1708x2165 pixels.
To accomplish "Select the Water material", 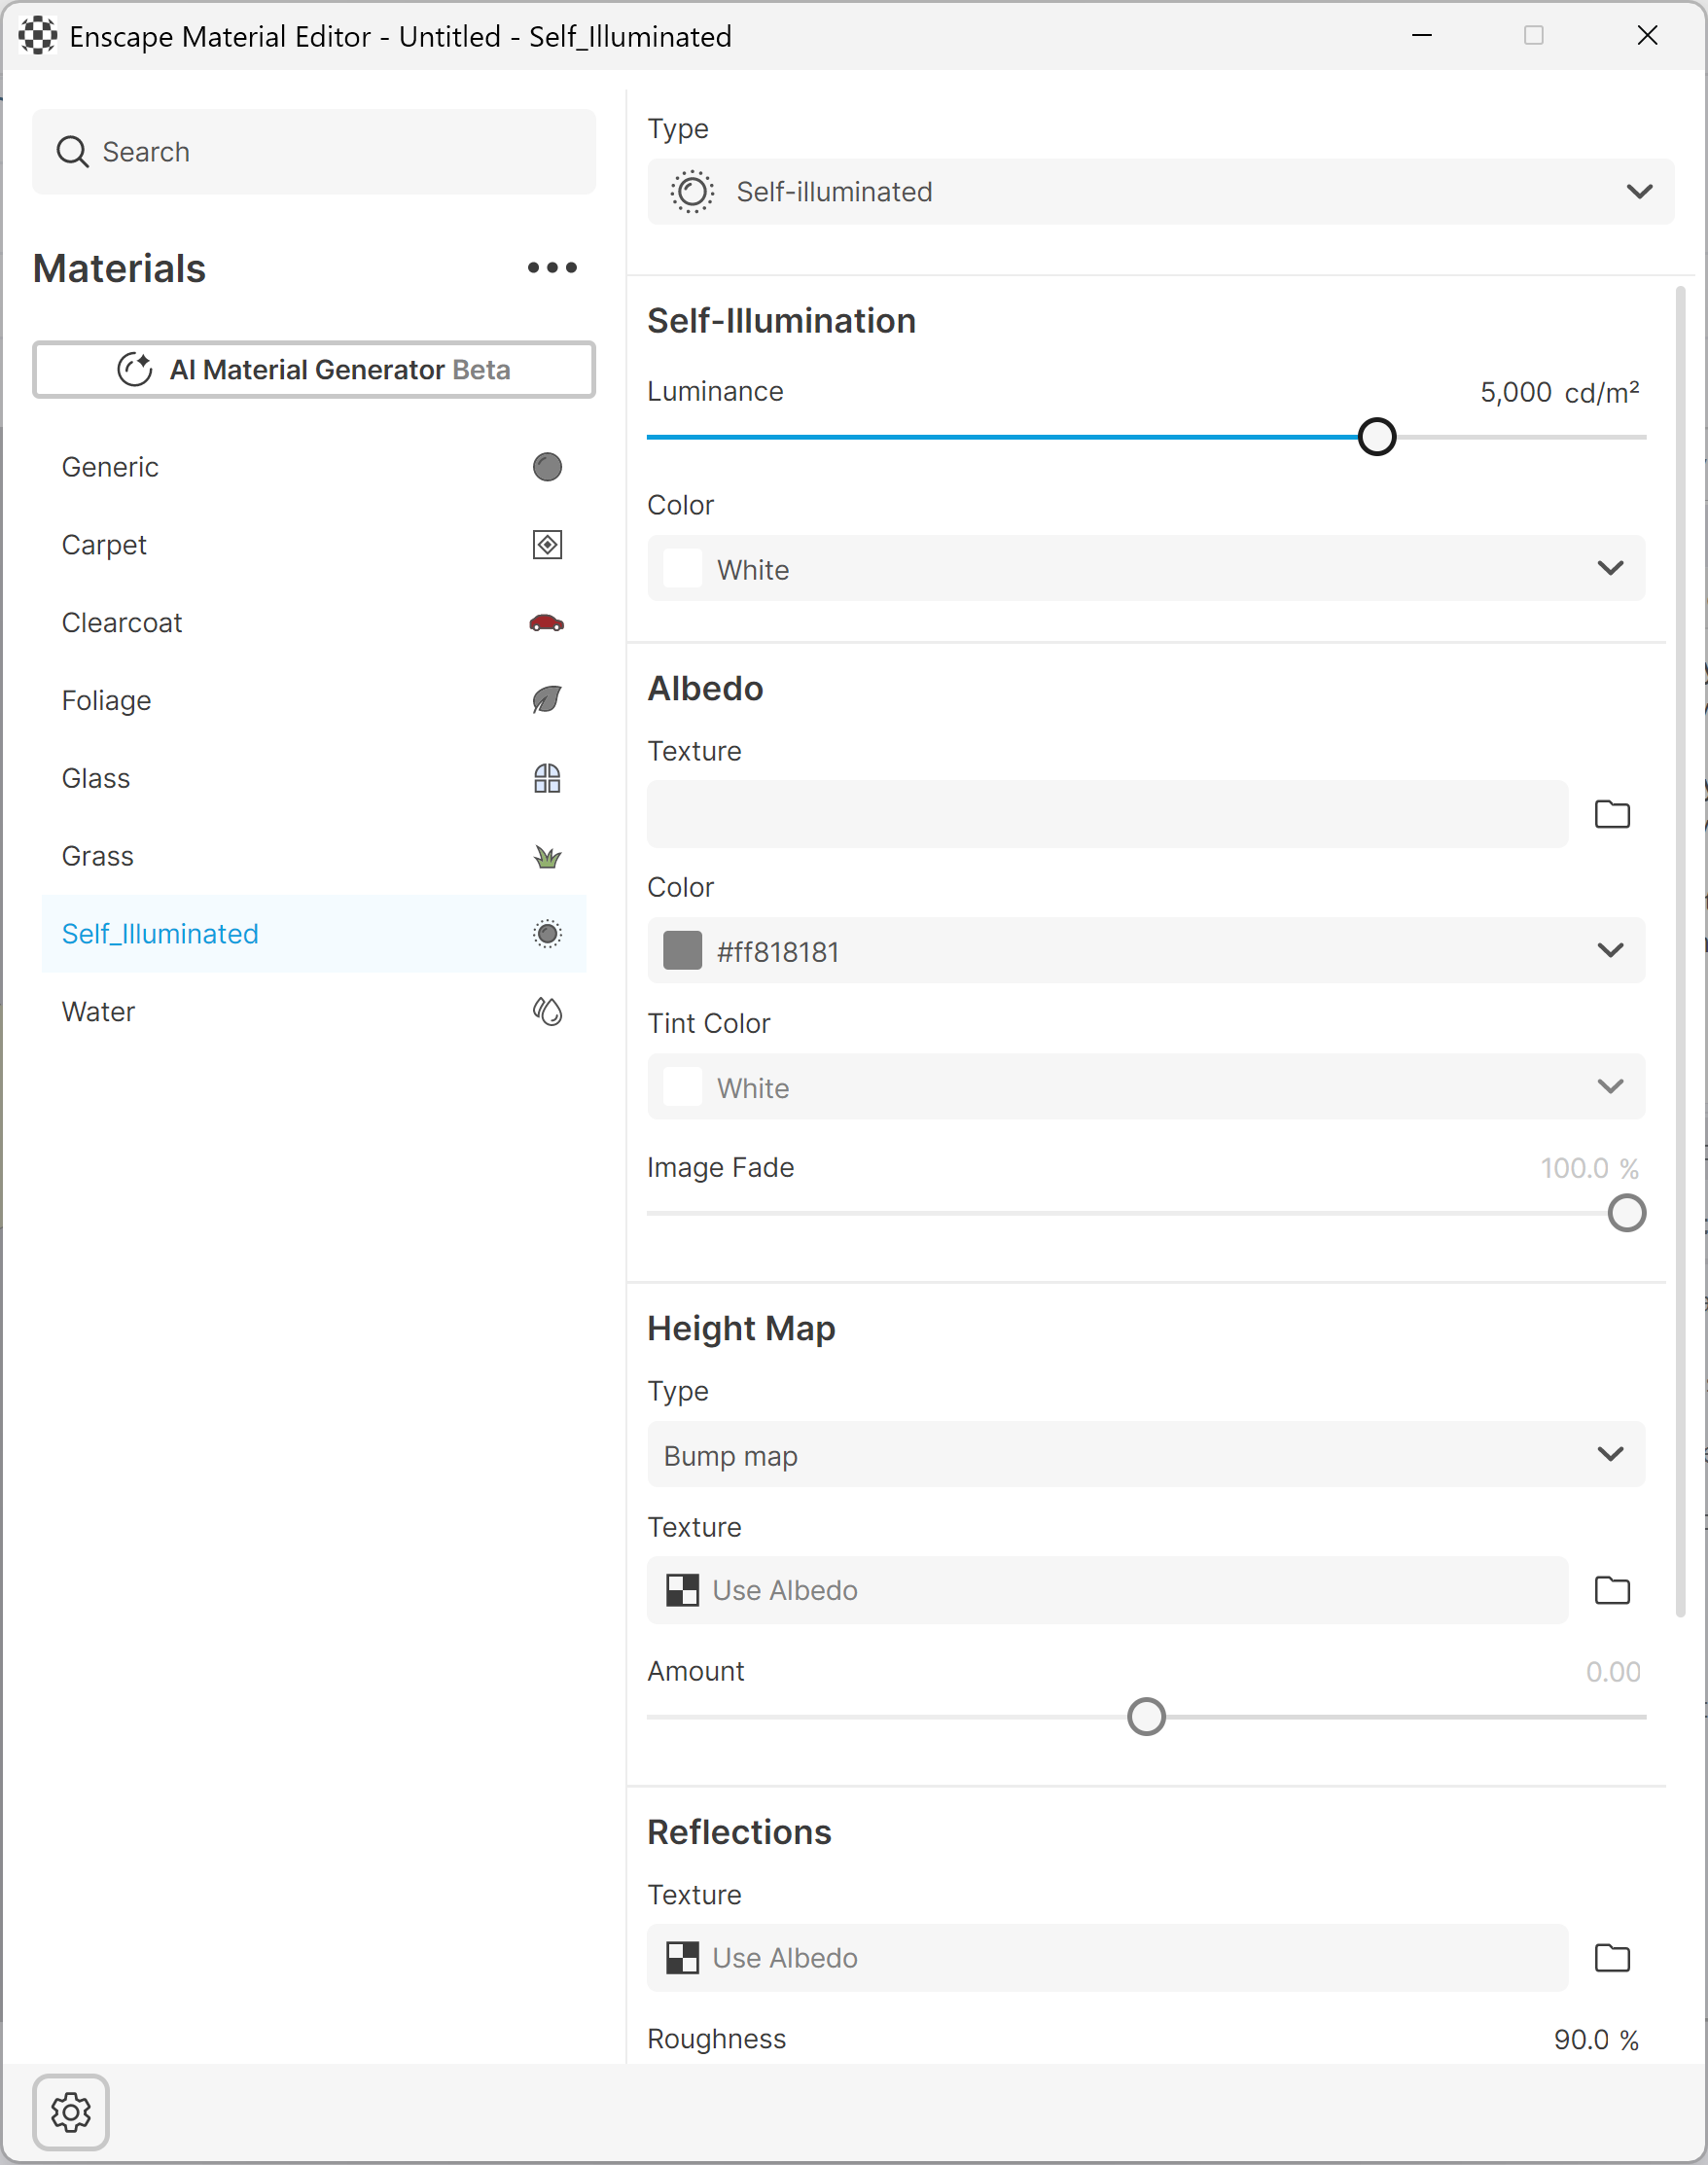I will [314, 1012].
